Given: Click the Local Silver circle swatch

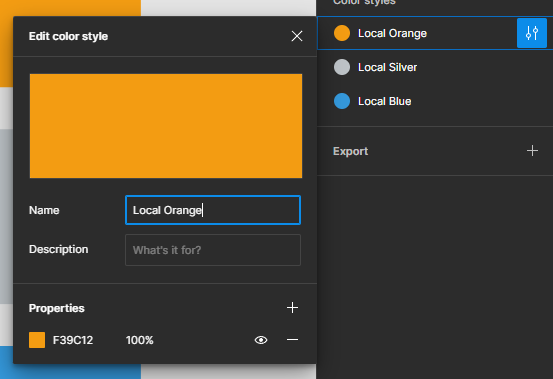Looking at the screenshot, I should coord(342,67).
